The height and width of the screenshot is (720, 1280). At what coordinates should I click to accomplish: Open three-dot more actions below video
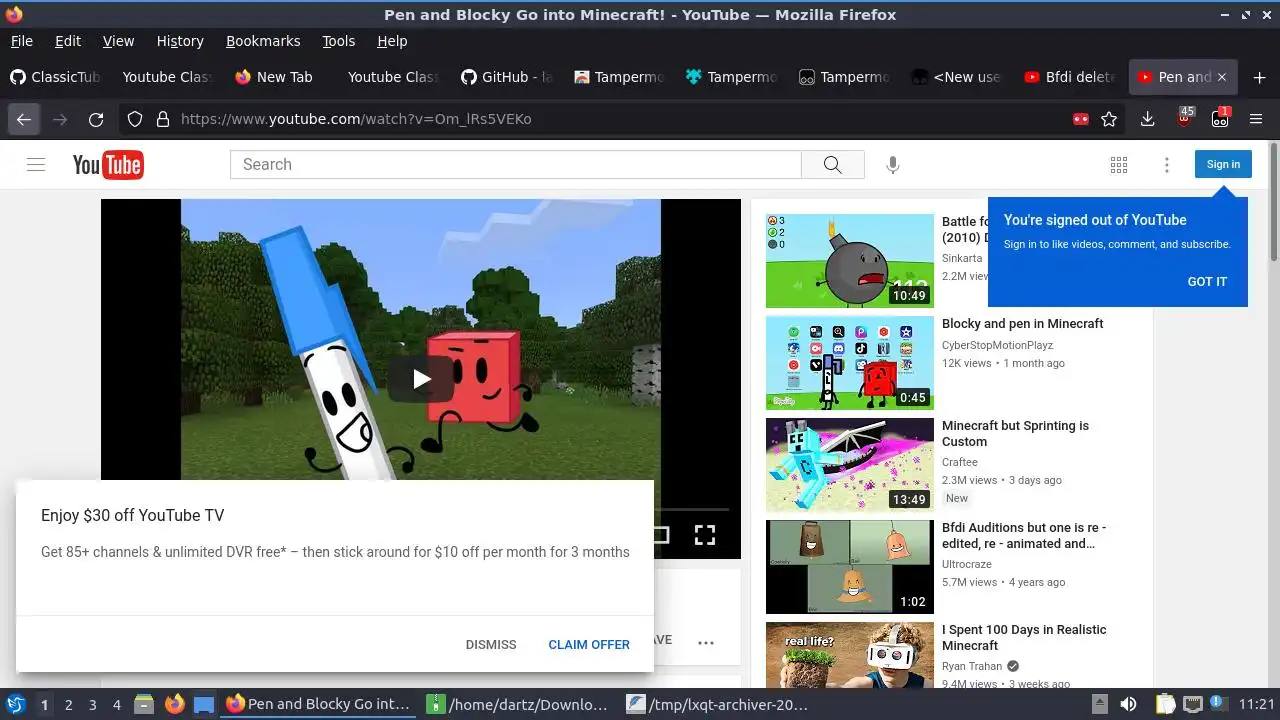click(706, 643)
